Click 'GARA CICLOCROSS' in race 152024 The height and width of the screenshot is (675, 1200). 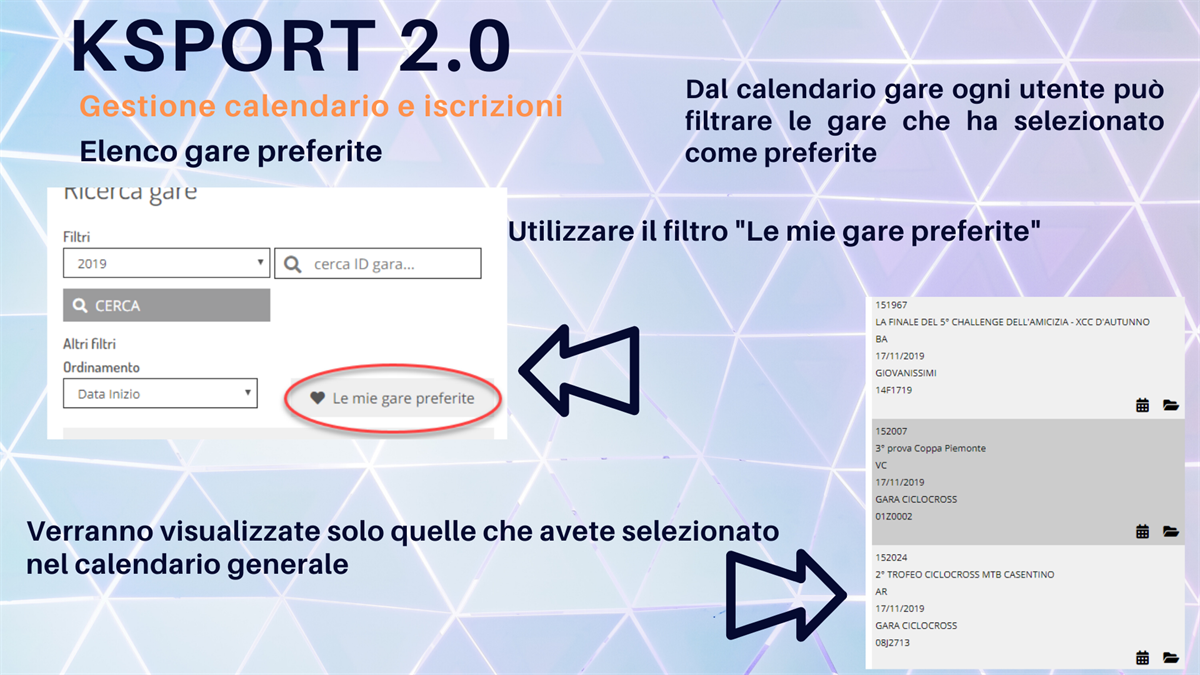pos(916,626)
